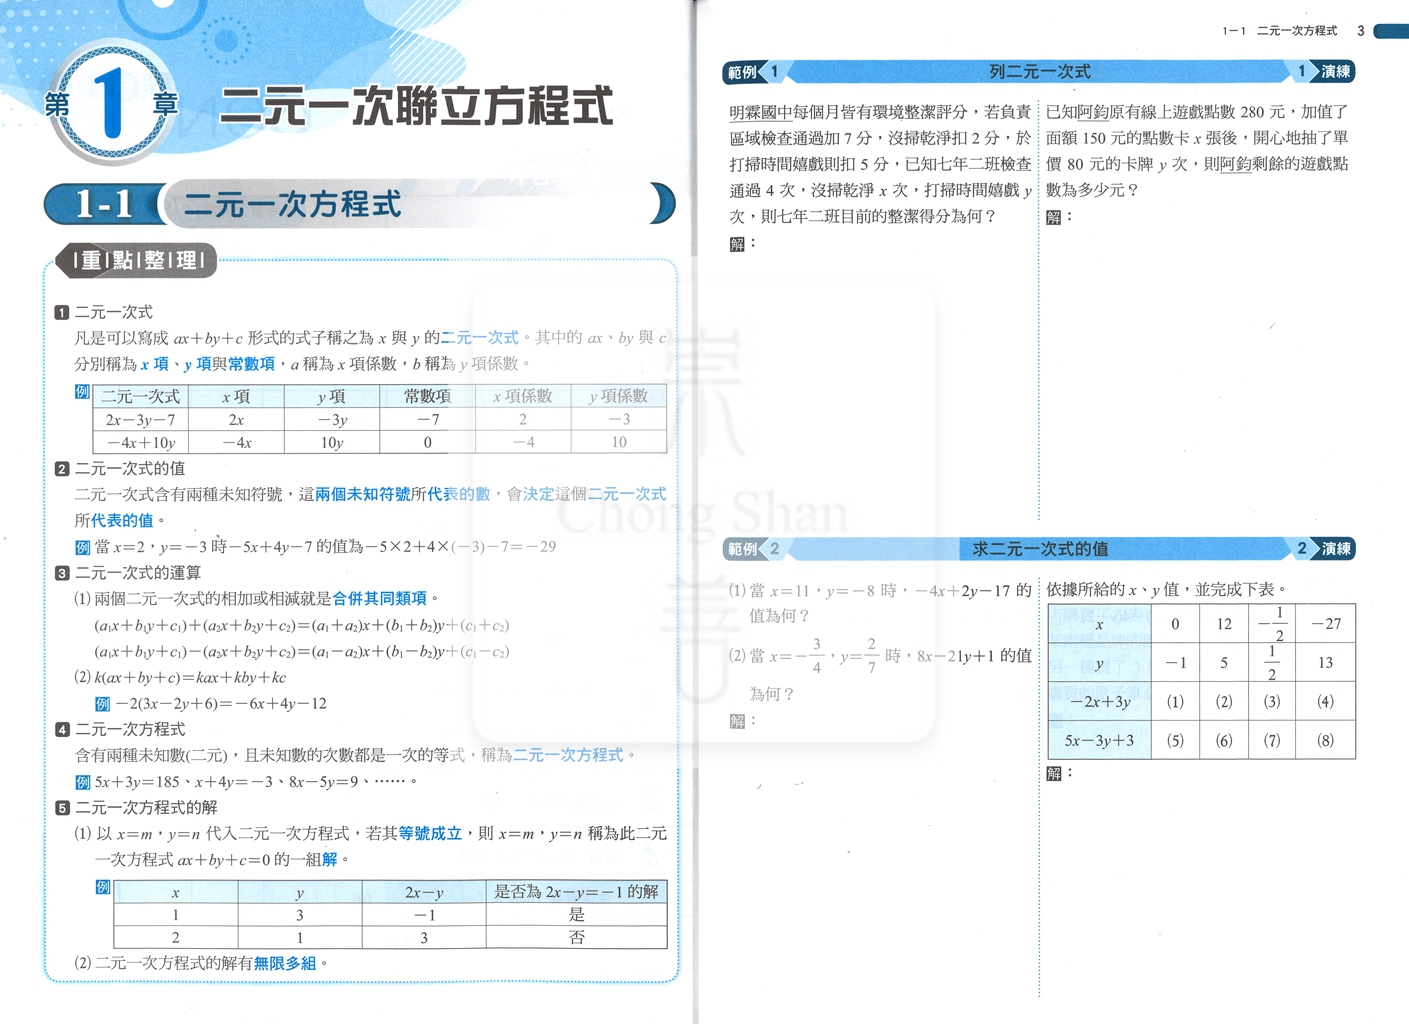
Task: Click numbered badge 5 beside 二元一次方程式的解
Action: [62, 808]
